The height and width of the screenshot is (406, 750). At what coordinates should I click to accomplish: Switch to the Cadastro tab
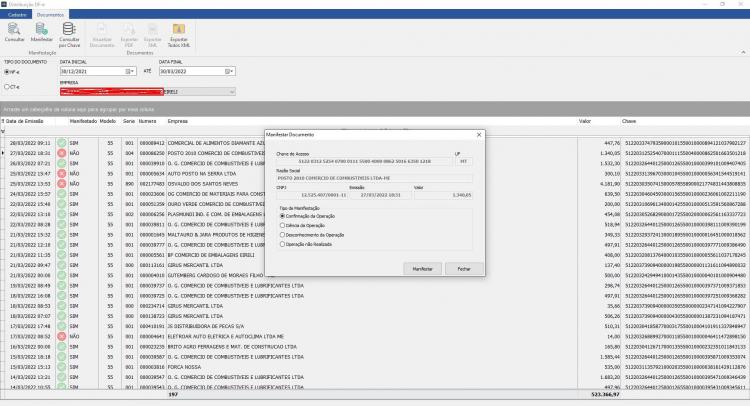tap(17, 15)
